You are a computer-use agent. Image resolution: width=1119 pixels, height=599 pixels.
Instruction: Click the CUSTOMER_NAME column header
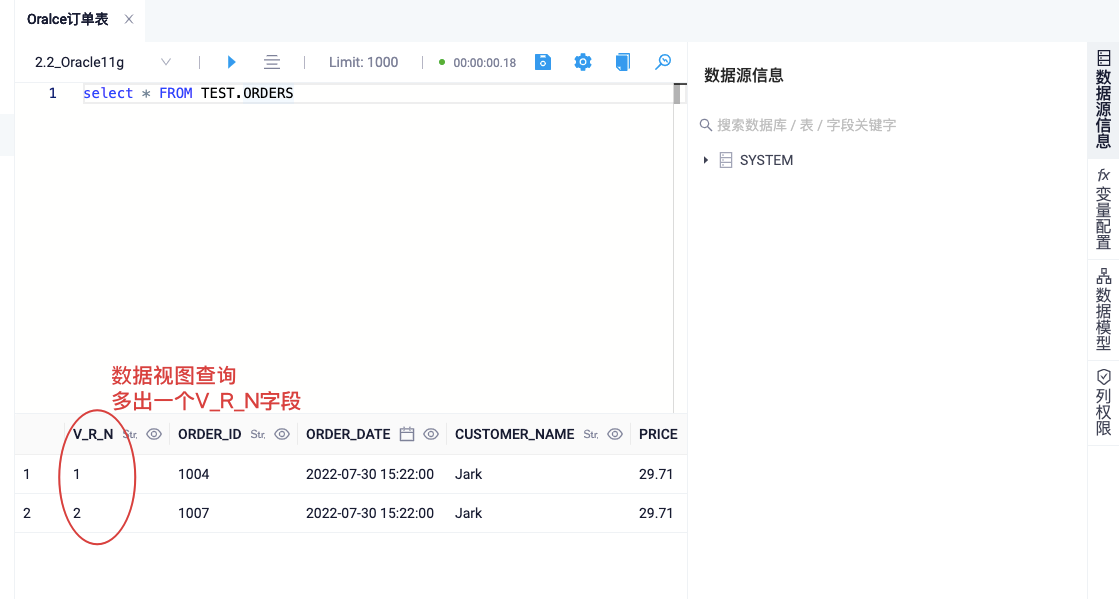[515, 434]
